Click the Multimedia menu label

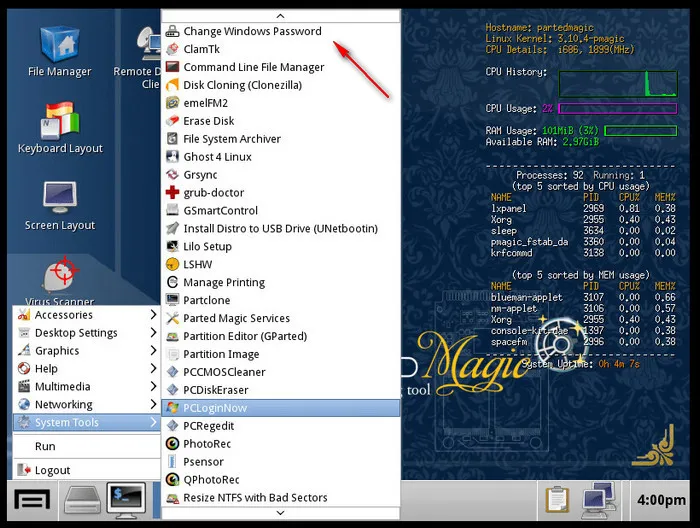[62, 387]
